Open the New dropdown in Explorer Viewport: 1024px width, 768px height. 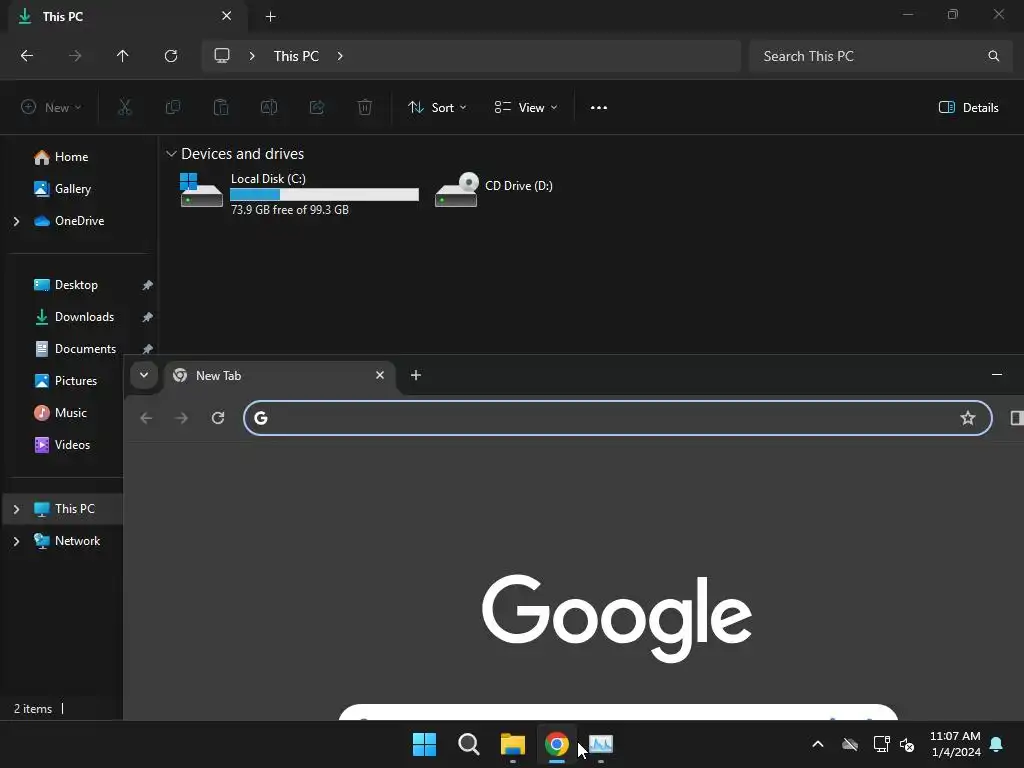click(x=51, y=108)
